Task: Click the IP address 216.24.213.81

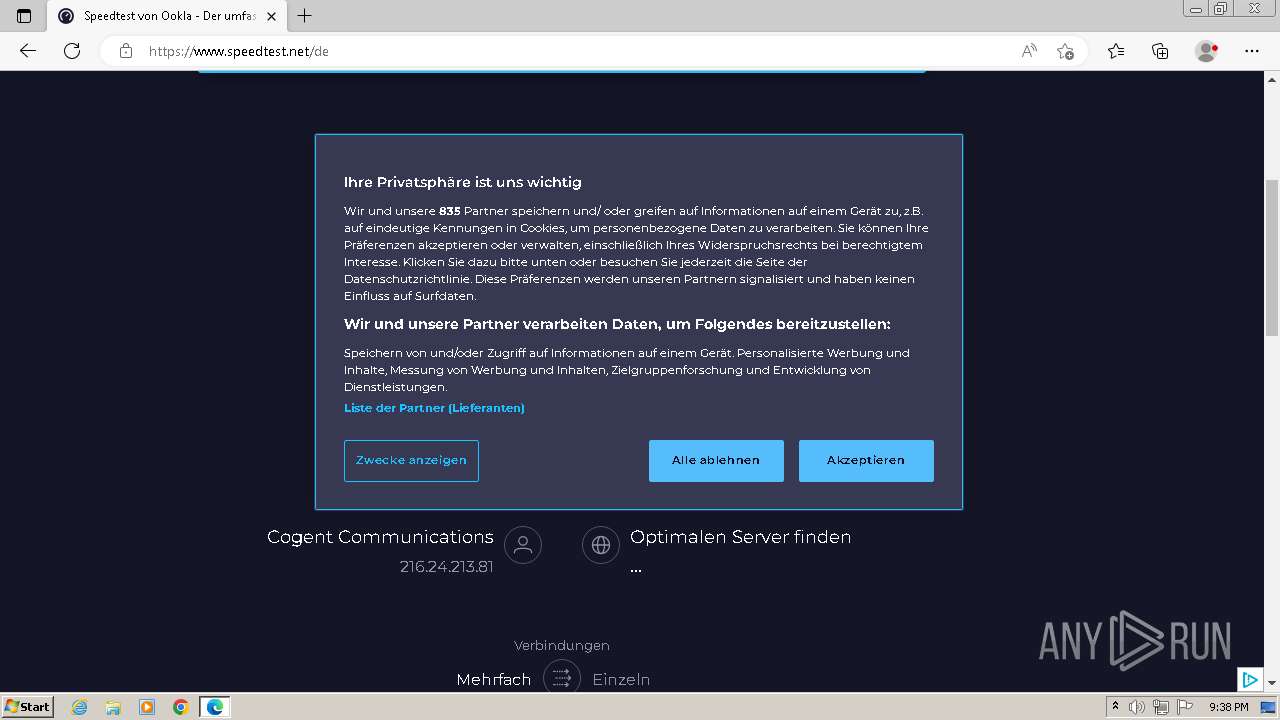Action: [x=446, y=567]
